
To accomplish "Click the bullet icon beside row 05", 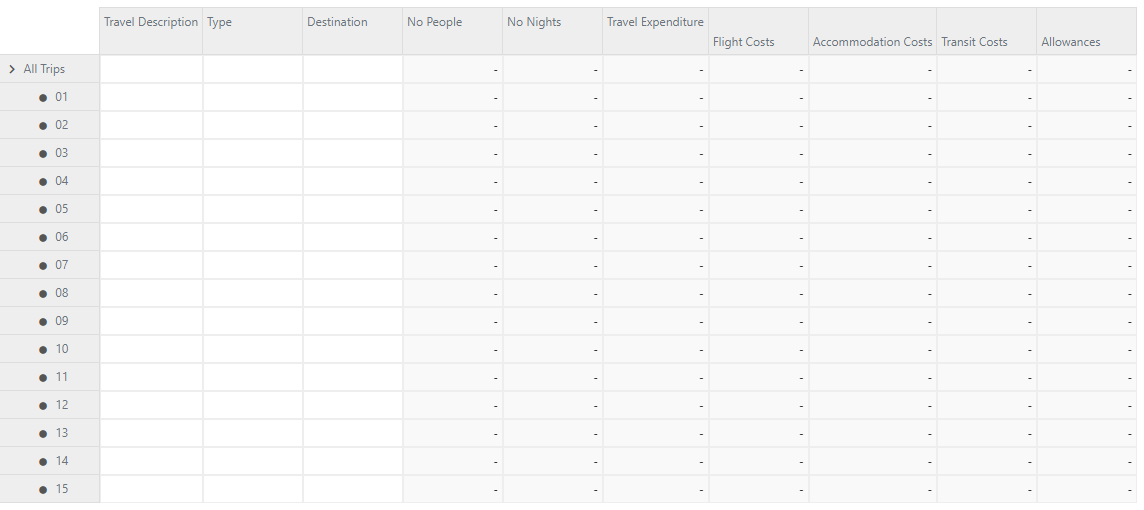I will pyautogui.click(x=43, y=210).
